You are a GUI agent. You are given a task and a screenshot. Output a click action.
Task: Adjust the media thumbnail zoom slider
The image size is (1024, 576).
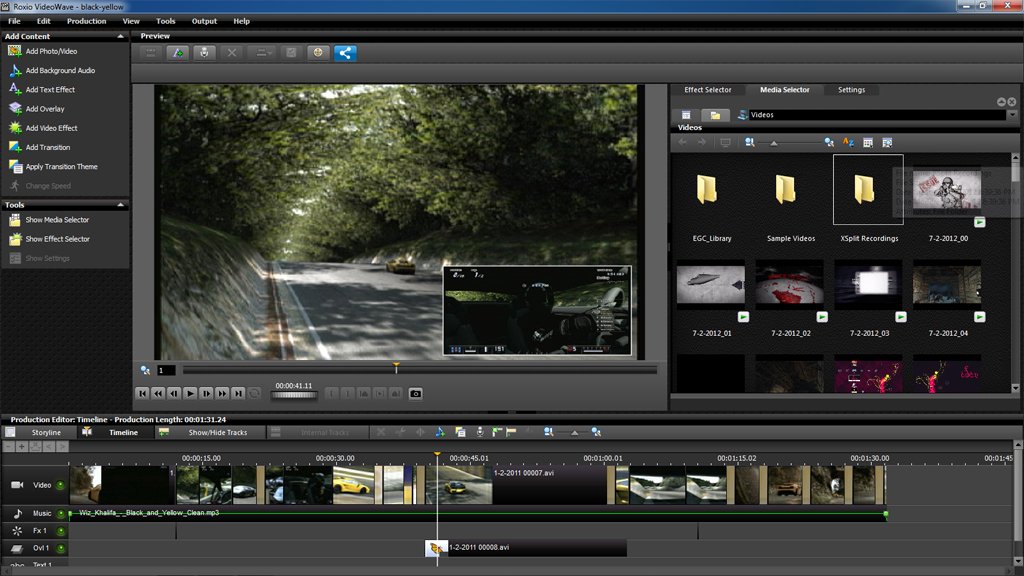(774, 143)
